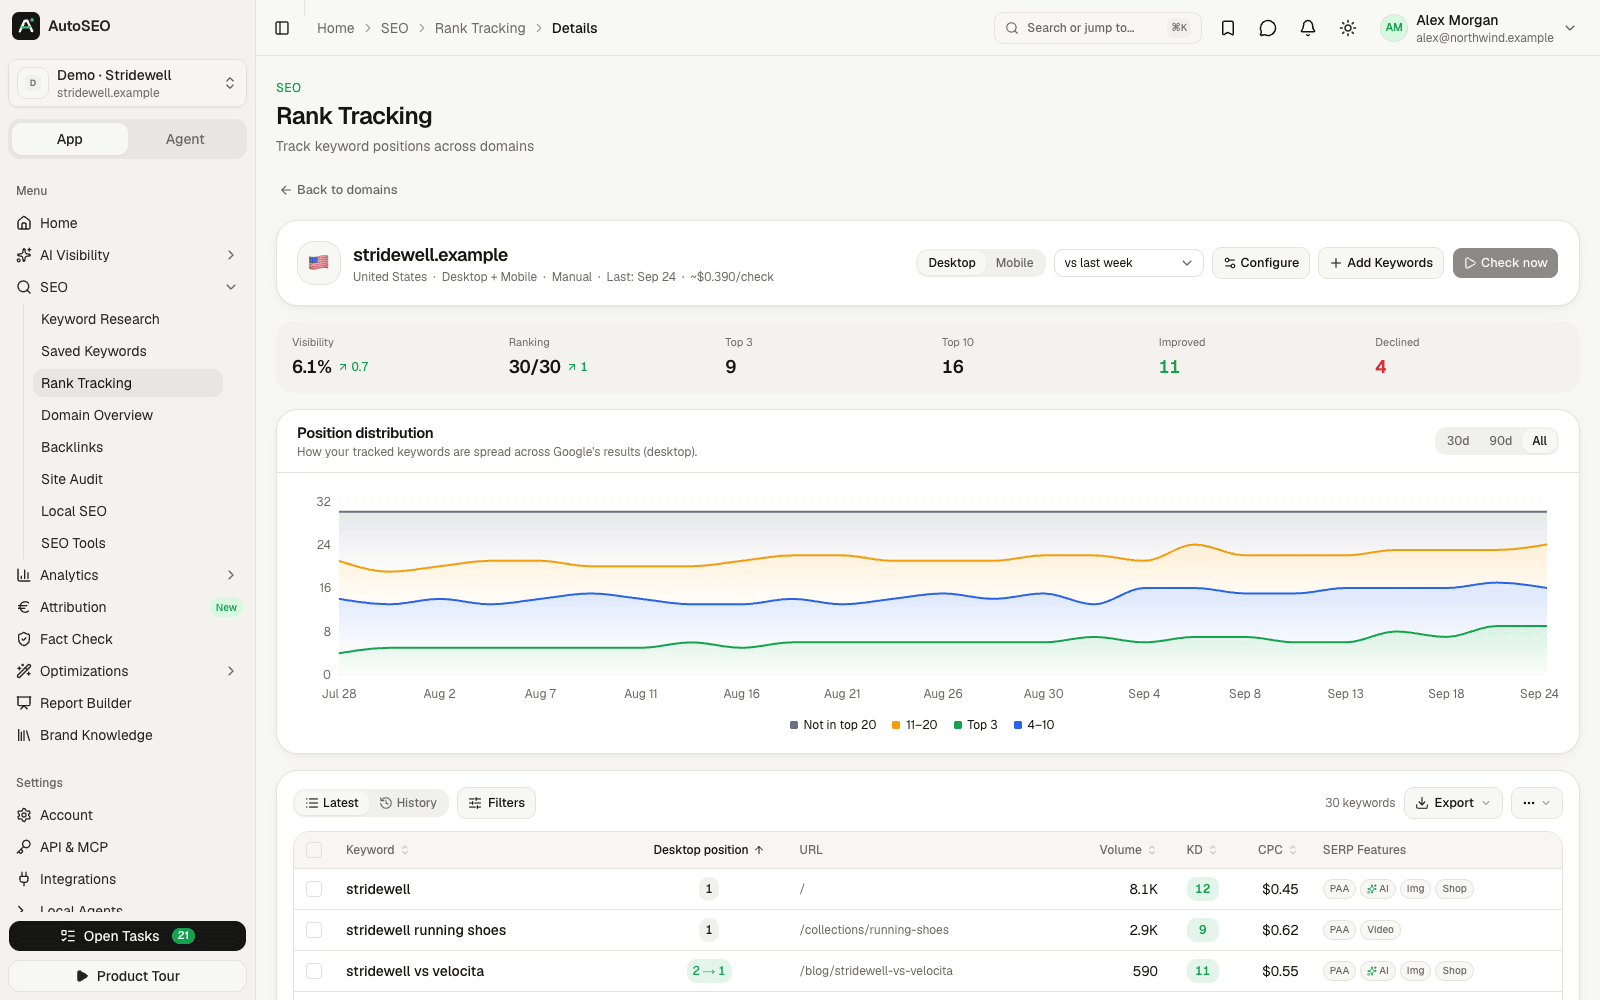Switch to the History tab
1600x1000 pixels.
(x=408, y=803)
